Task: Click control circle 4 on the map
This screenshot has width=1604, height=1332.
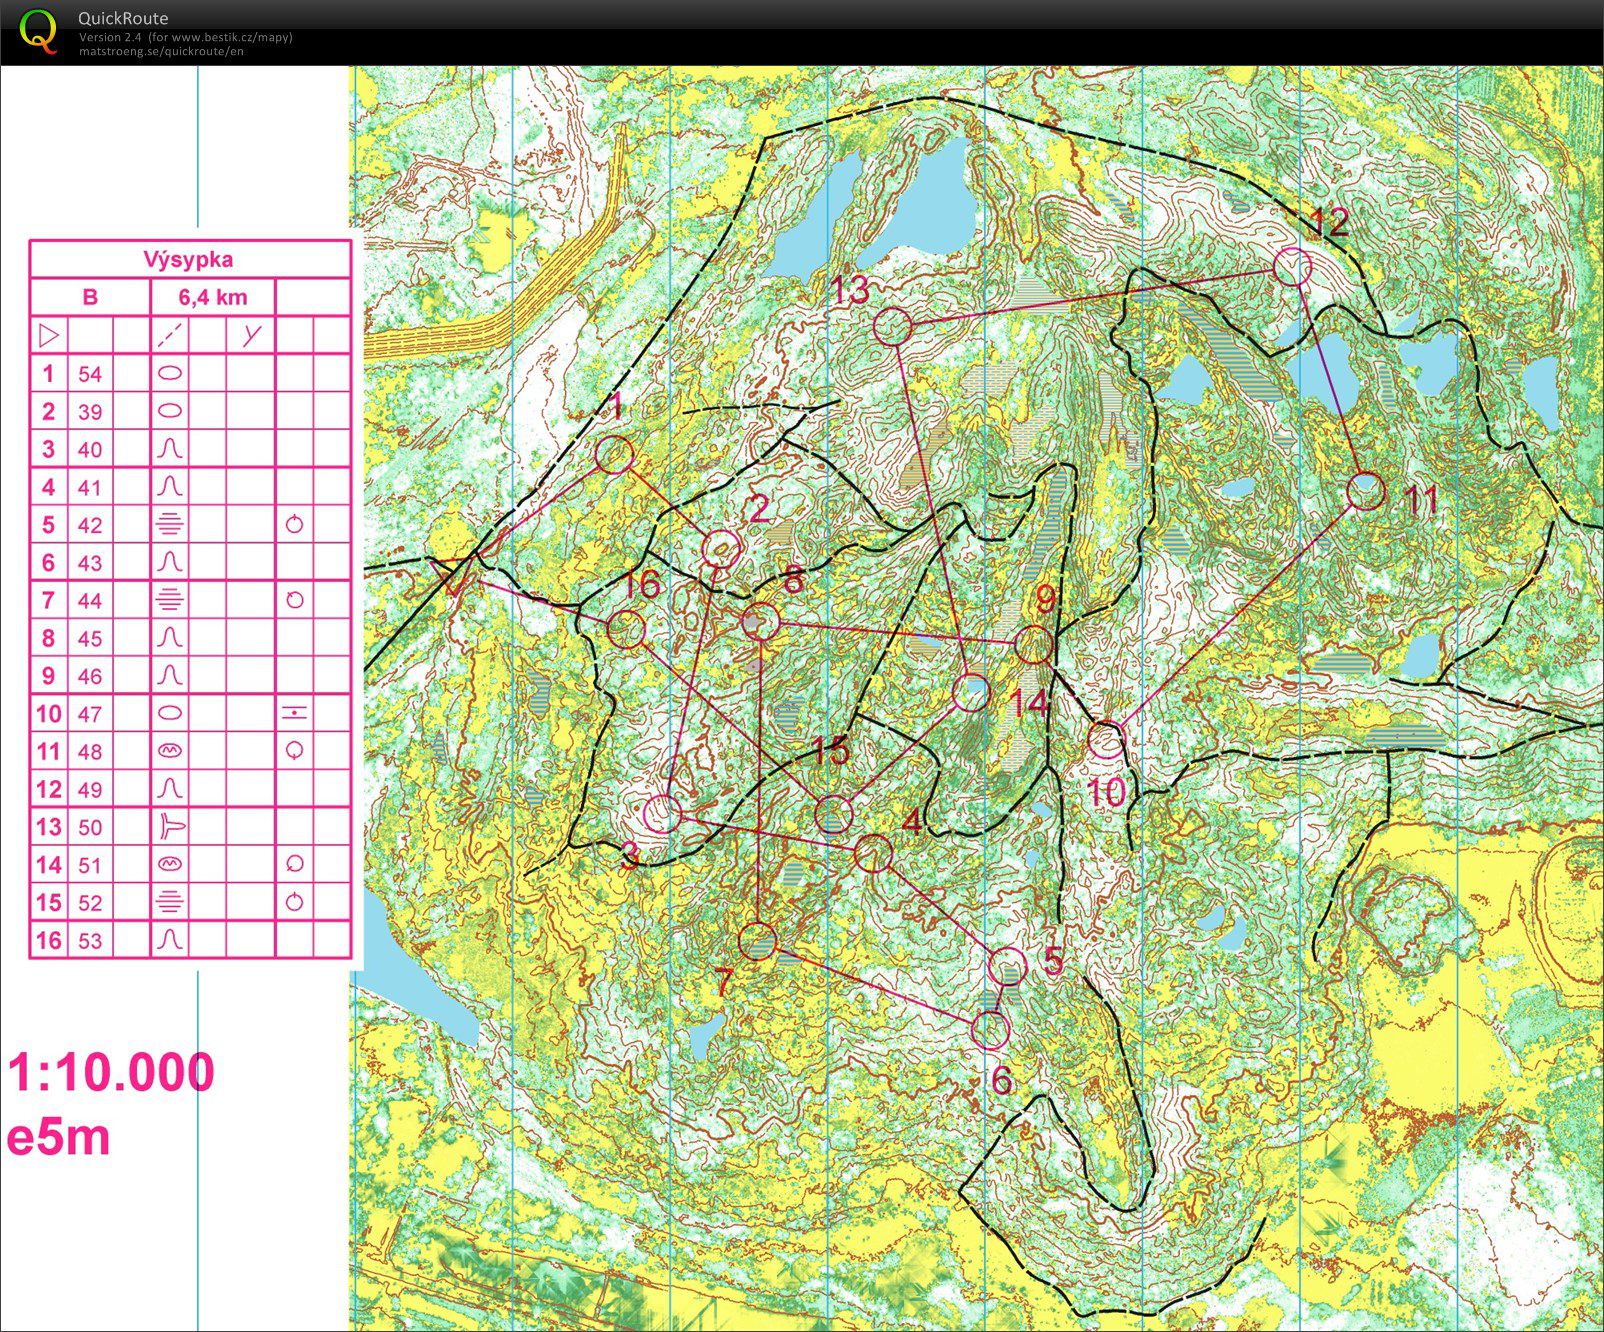Action: (873, 853)
